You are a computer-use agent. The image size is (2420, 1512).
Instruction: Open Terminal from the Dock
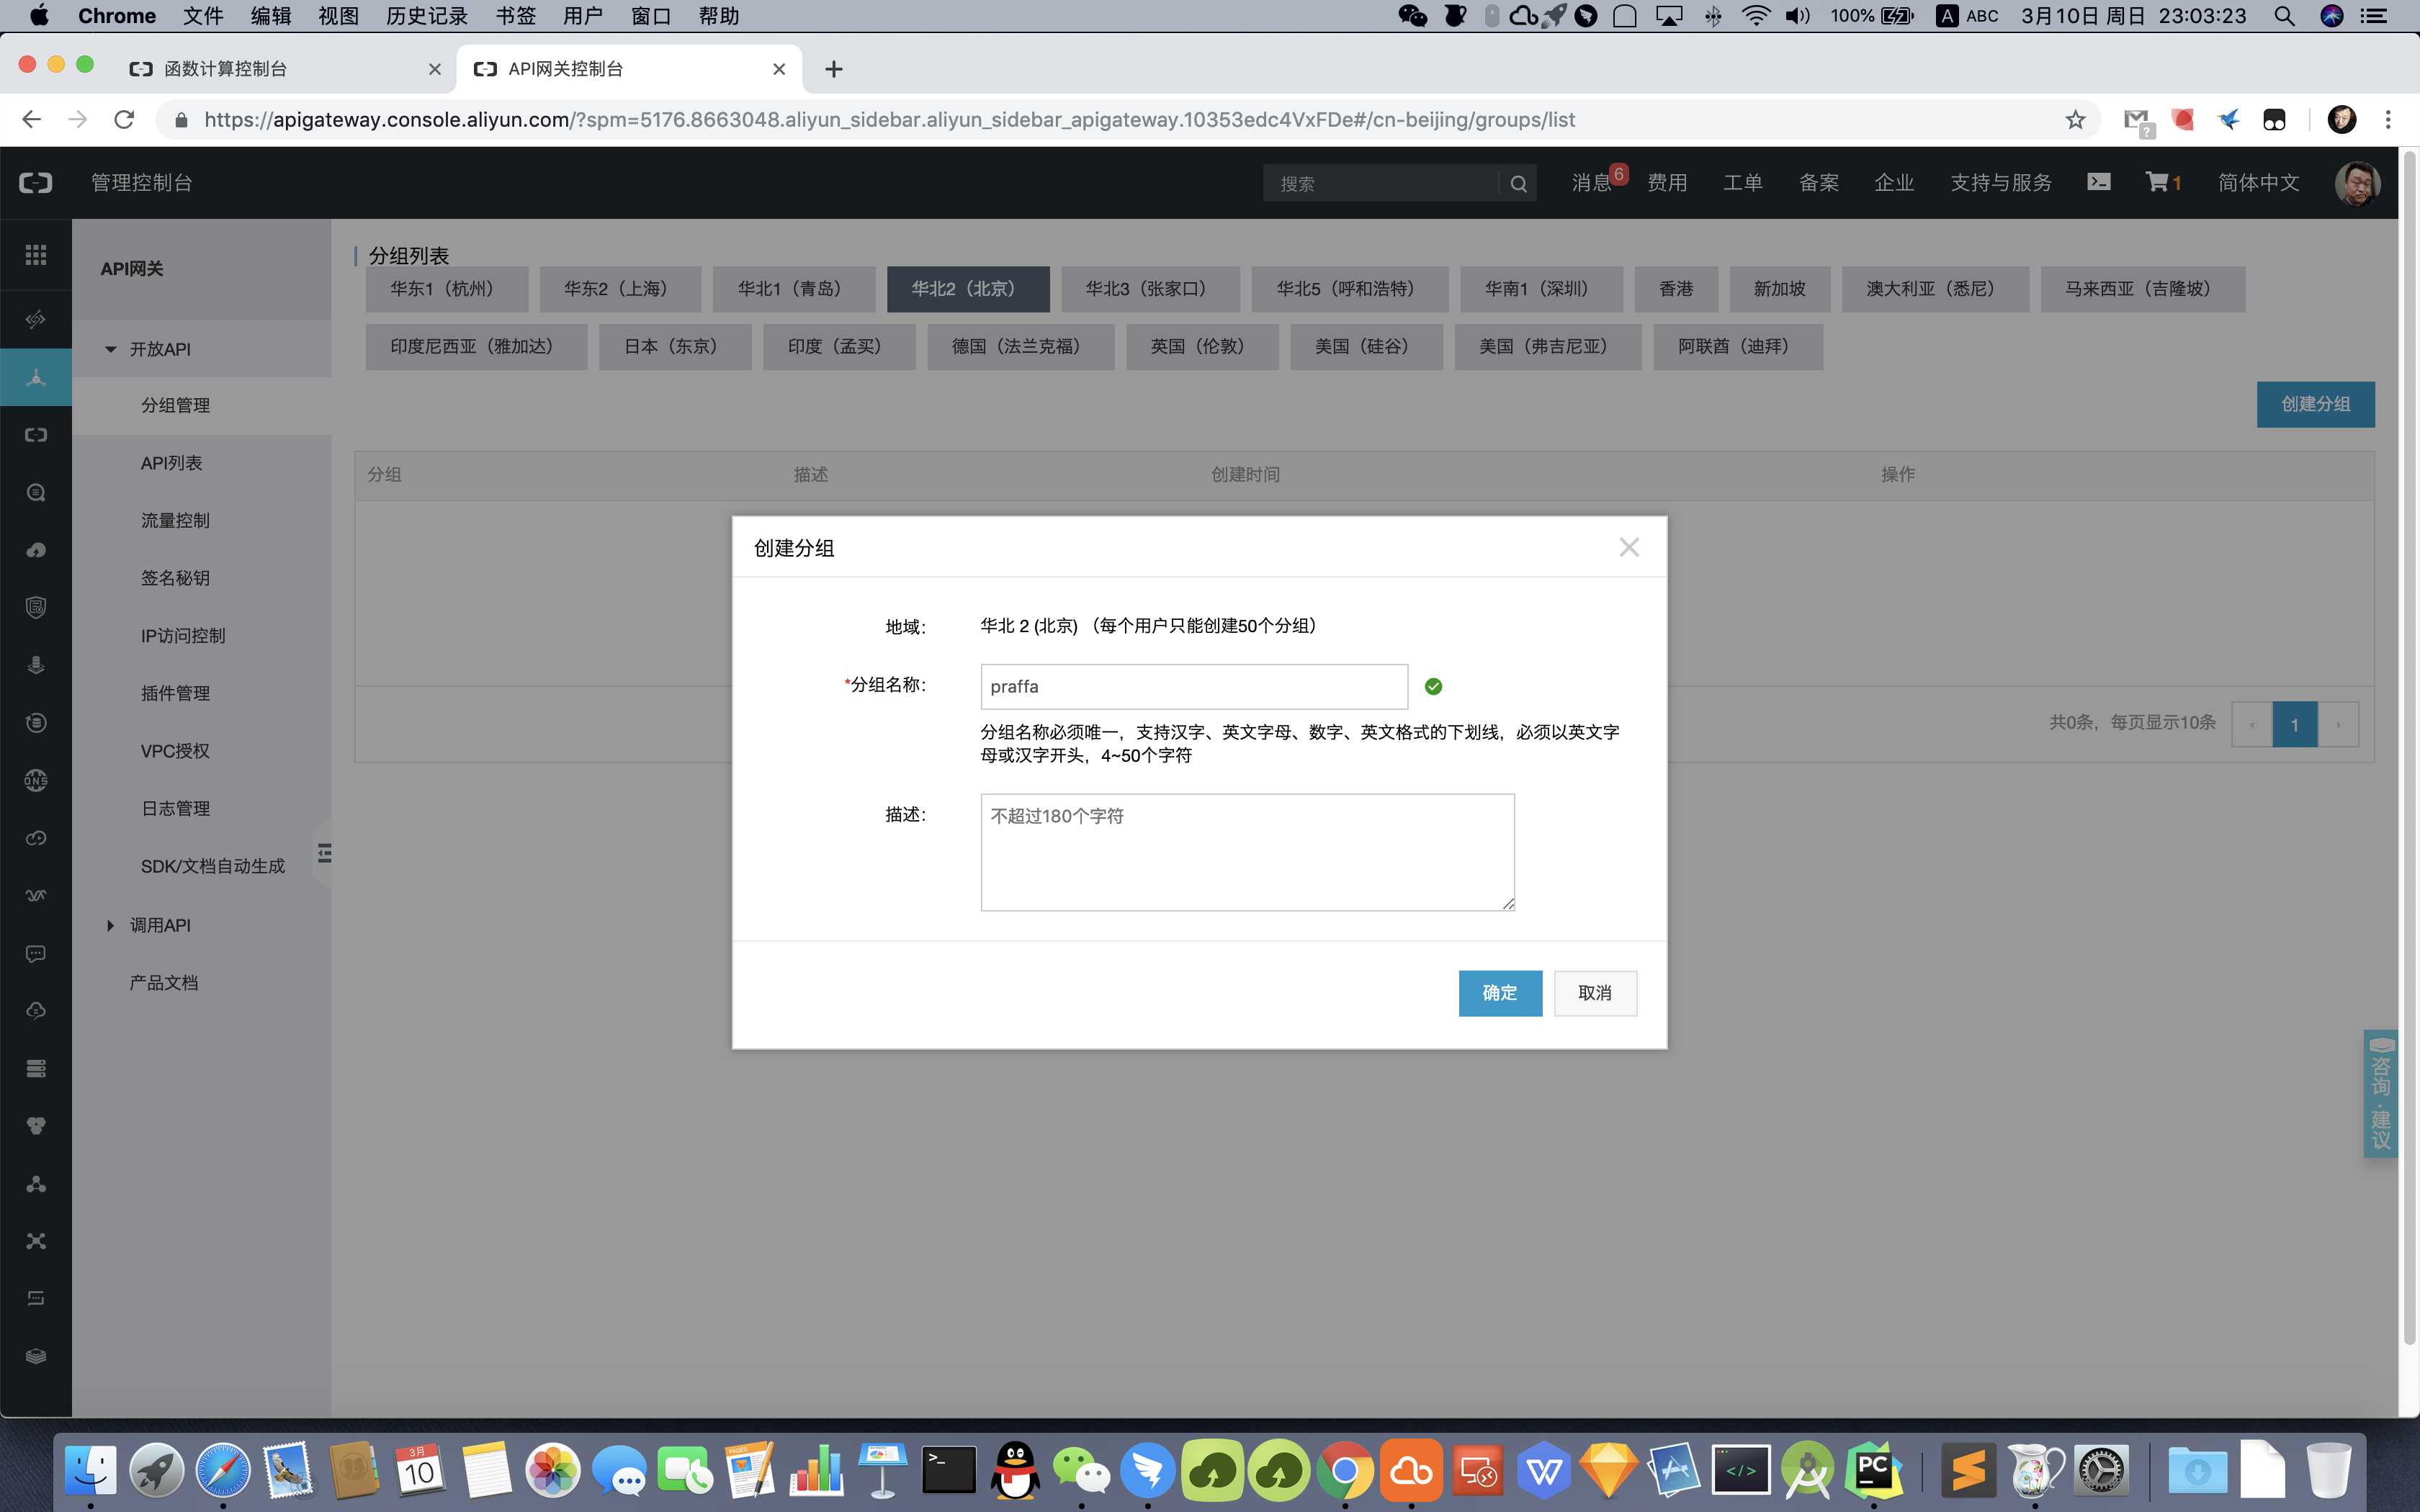[x=948, y=1470]
